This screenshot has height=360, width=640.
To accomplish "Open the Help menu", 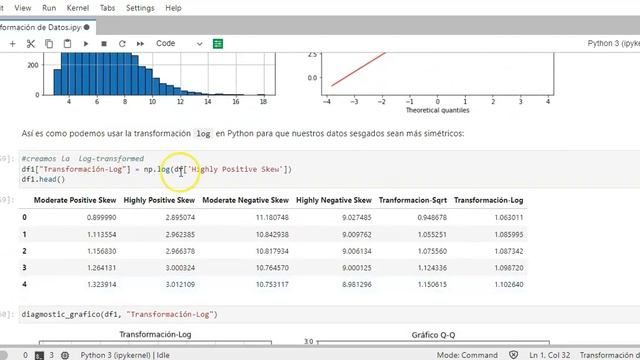I will (173, 8).
